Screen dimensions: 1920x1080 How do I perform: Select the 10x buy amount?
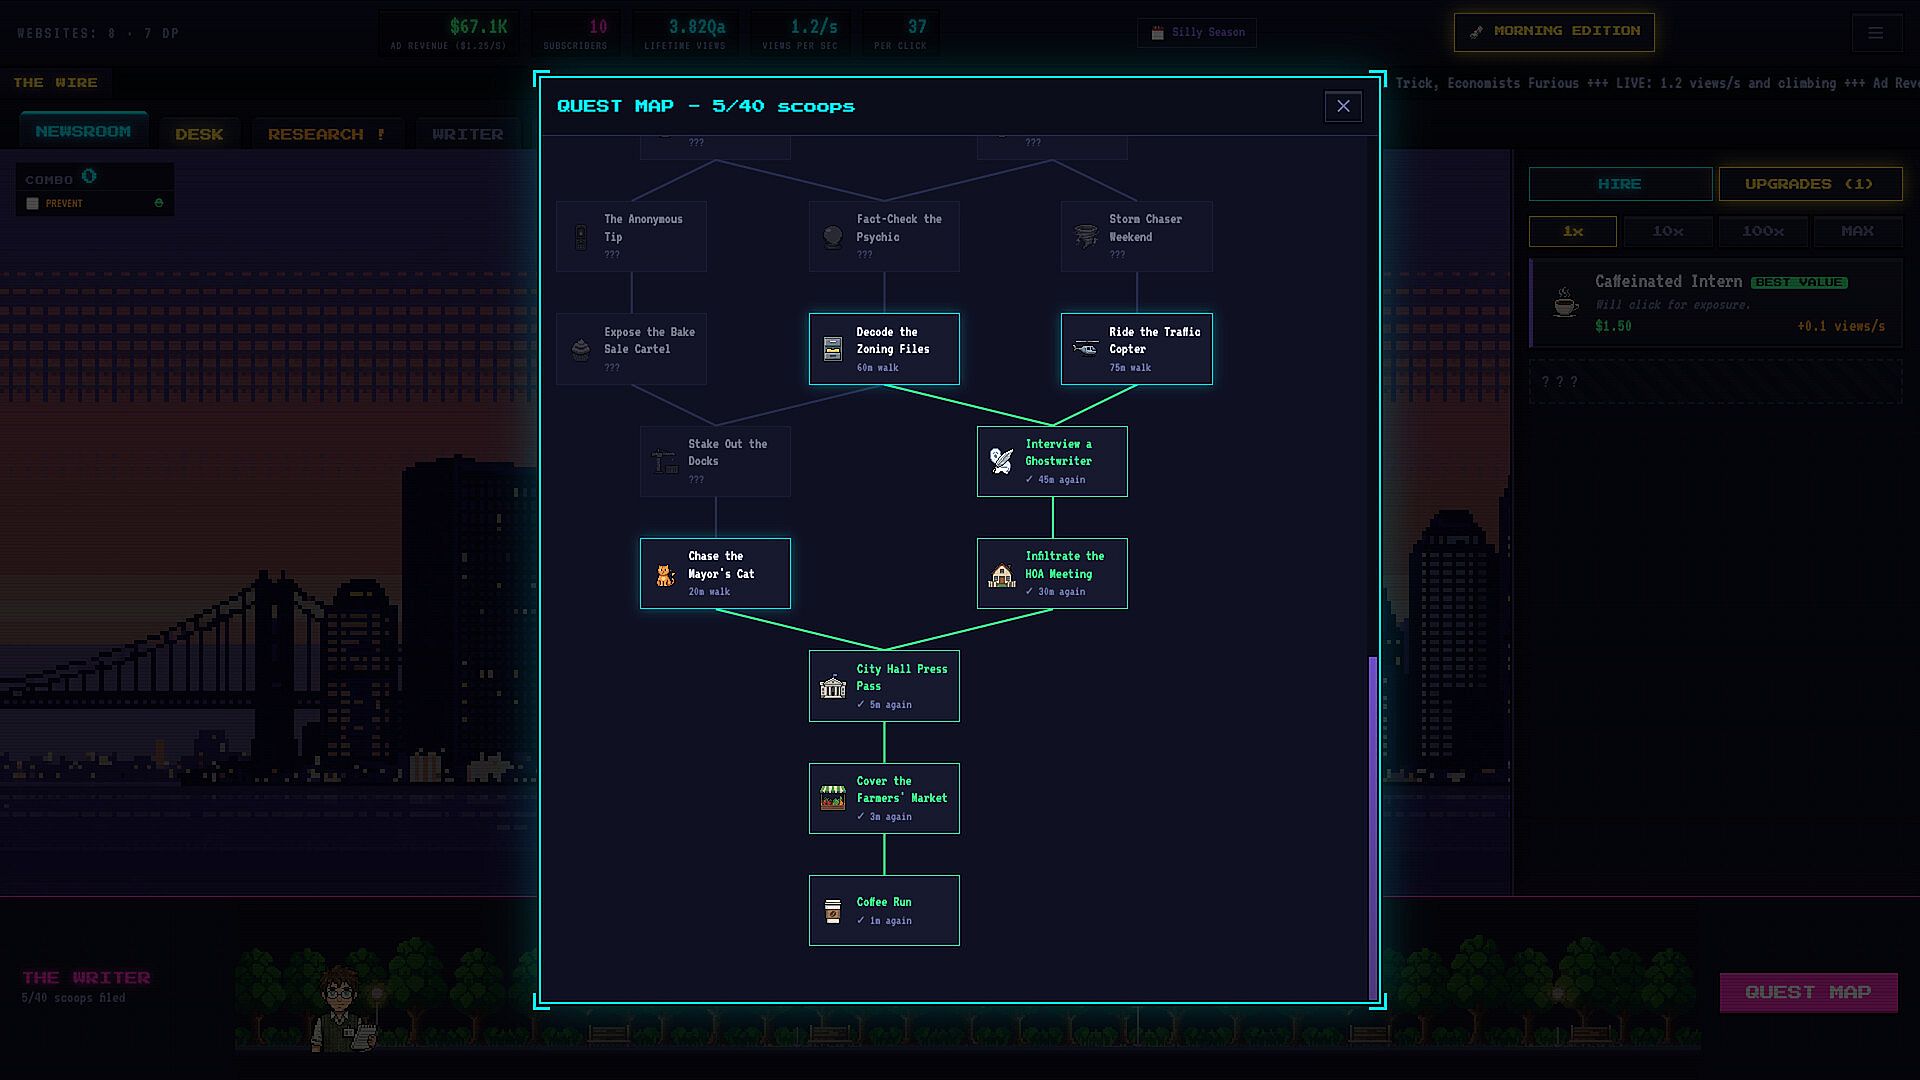point(1667,231)
